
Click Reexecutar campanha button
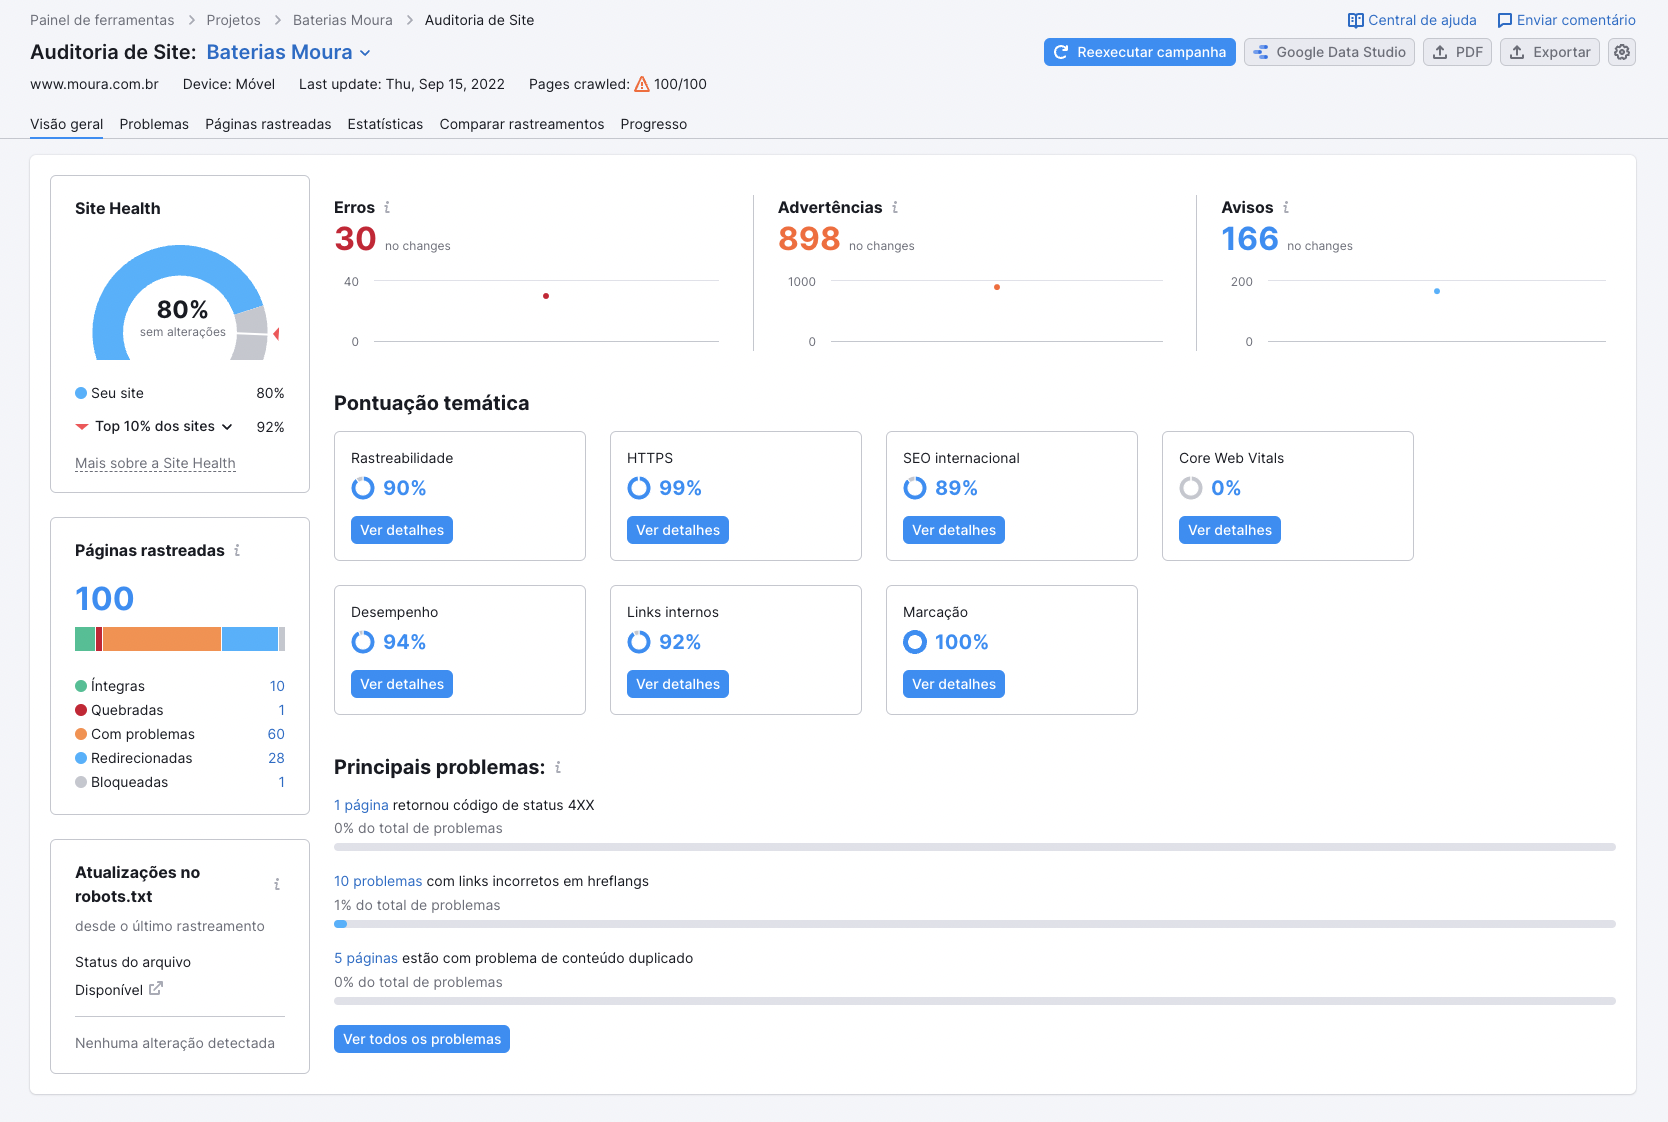coord(1140,52)
